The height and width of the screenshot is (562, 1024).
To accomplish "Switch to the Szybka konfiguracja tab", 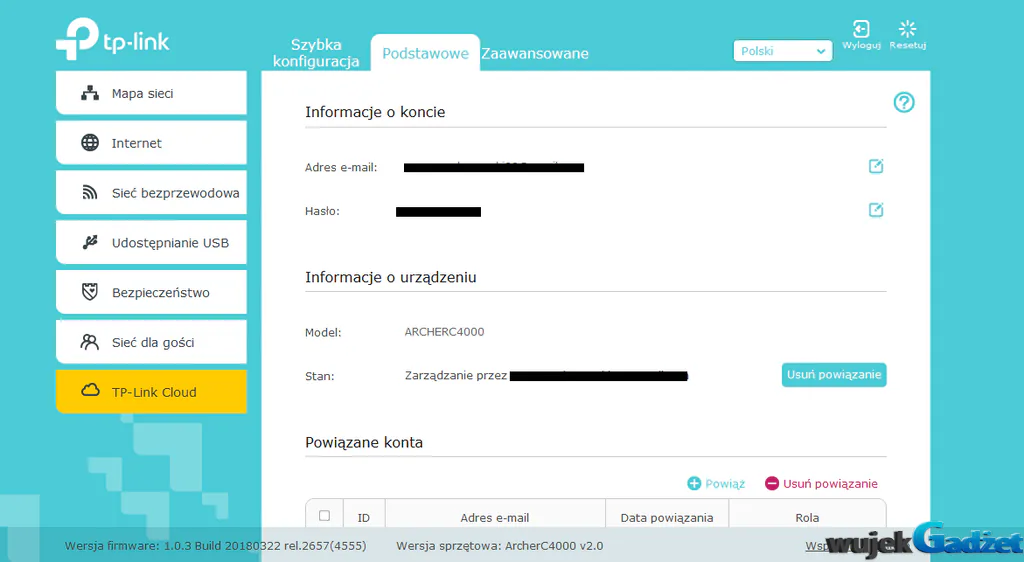I will [316, 53].
